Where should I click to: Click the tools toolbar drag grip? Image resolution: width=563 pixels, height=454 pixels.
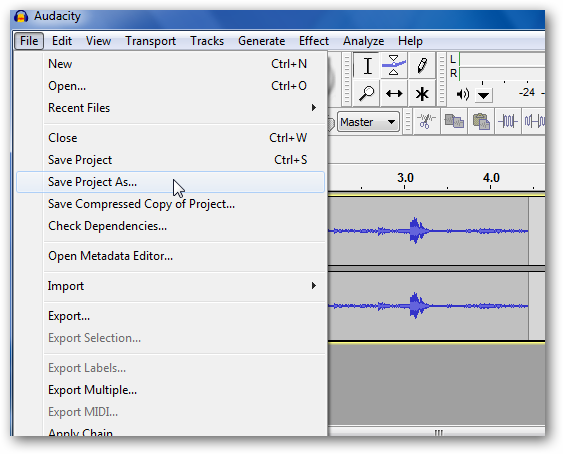[x=346, y=79]
